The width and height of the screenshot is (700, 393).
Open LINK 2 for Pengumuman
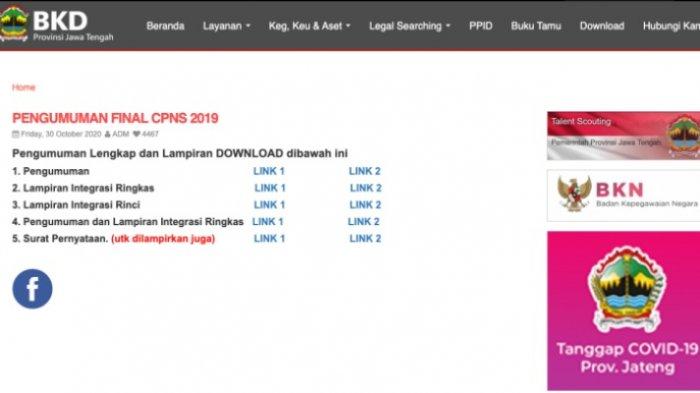365,171
